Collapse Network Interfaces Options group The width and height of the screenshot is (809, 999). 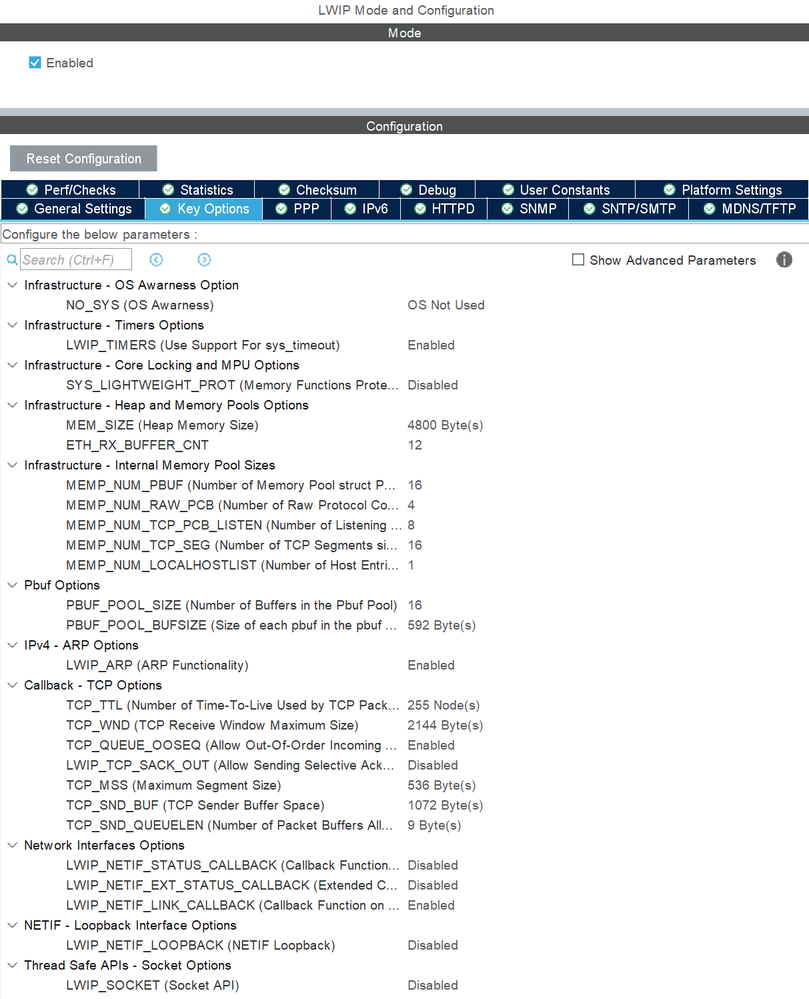pos(12,845)
